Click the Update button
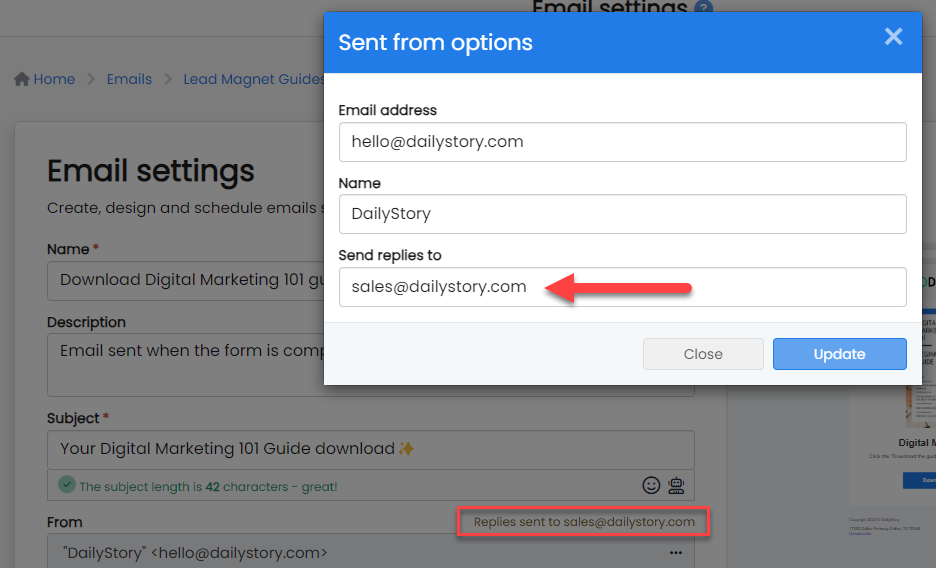 pyautogui.click(x=839, y=354)
